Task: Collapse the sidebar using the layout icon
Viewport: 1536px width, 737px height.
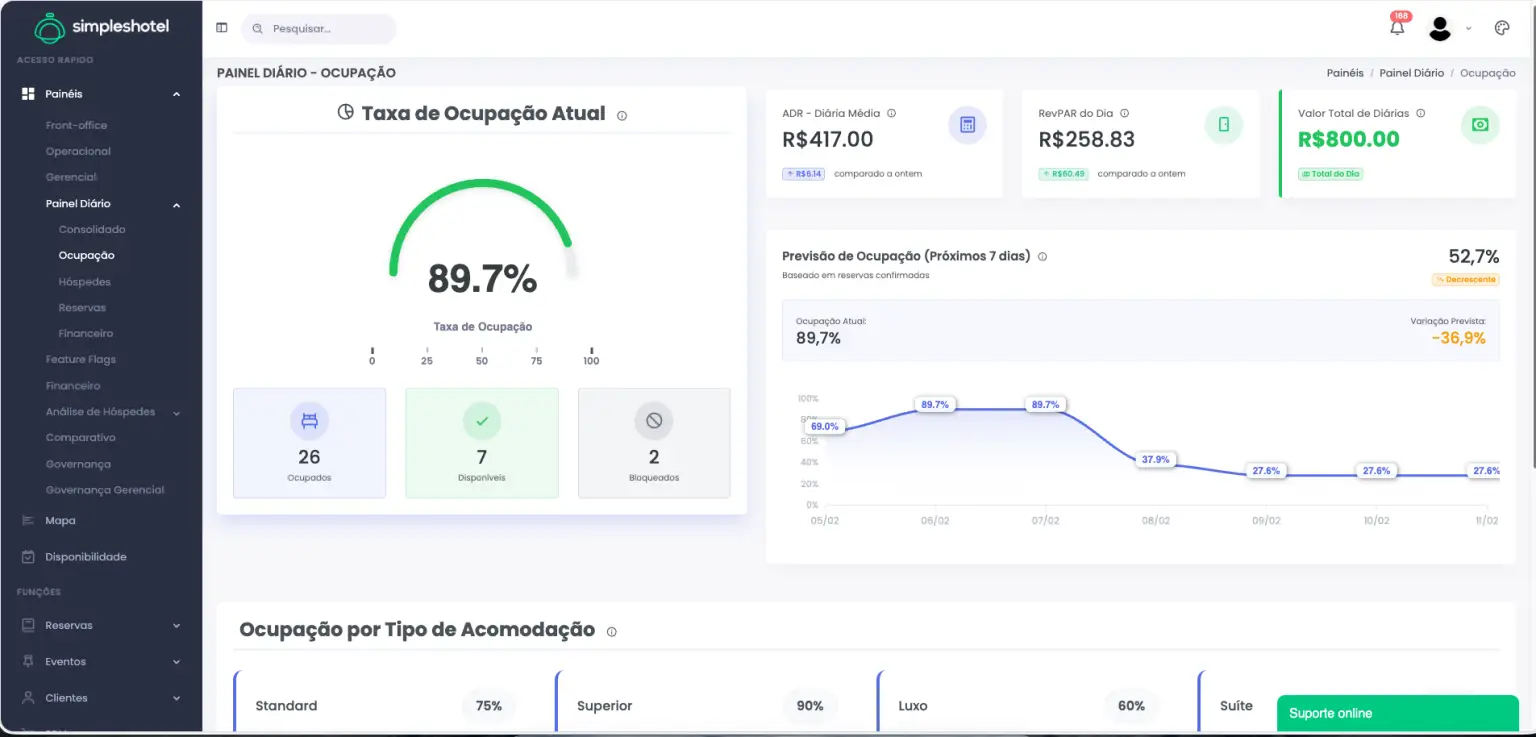Action: 220,27
